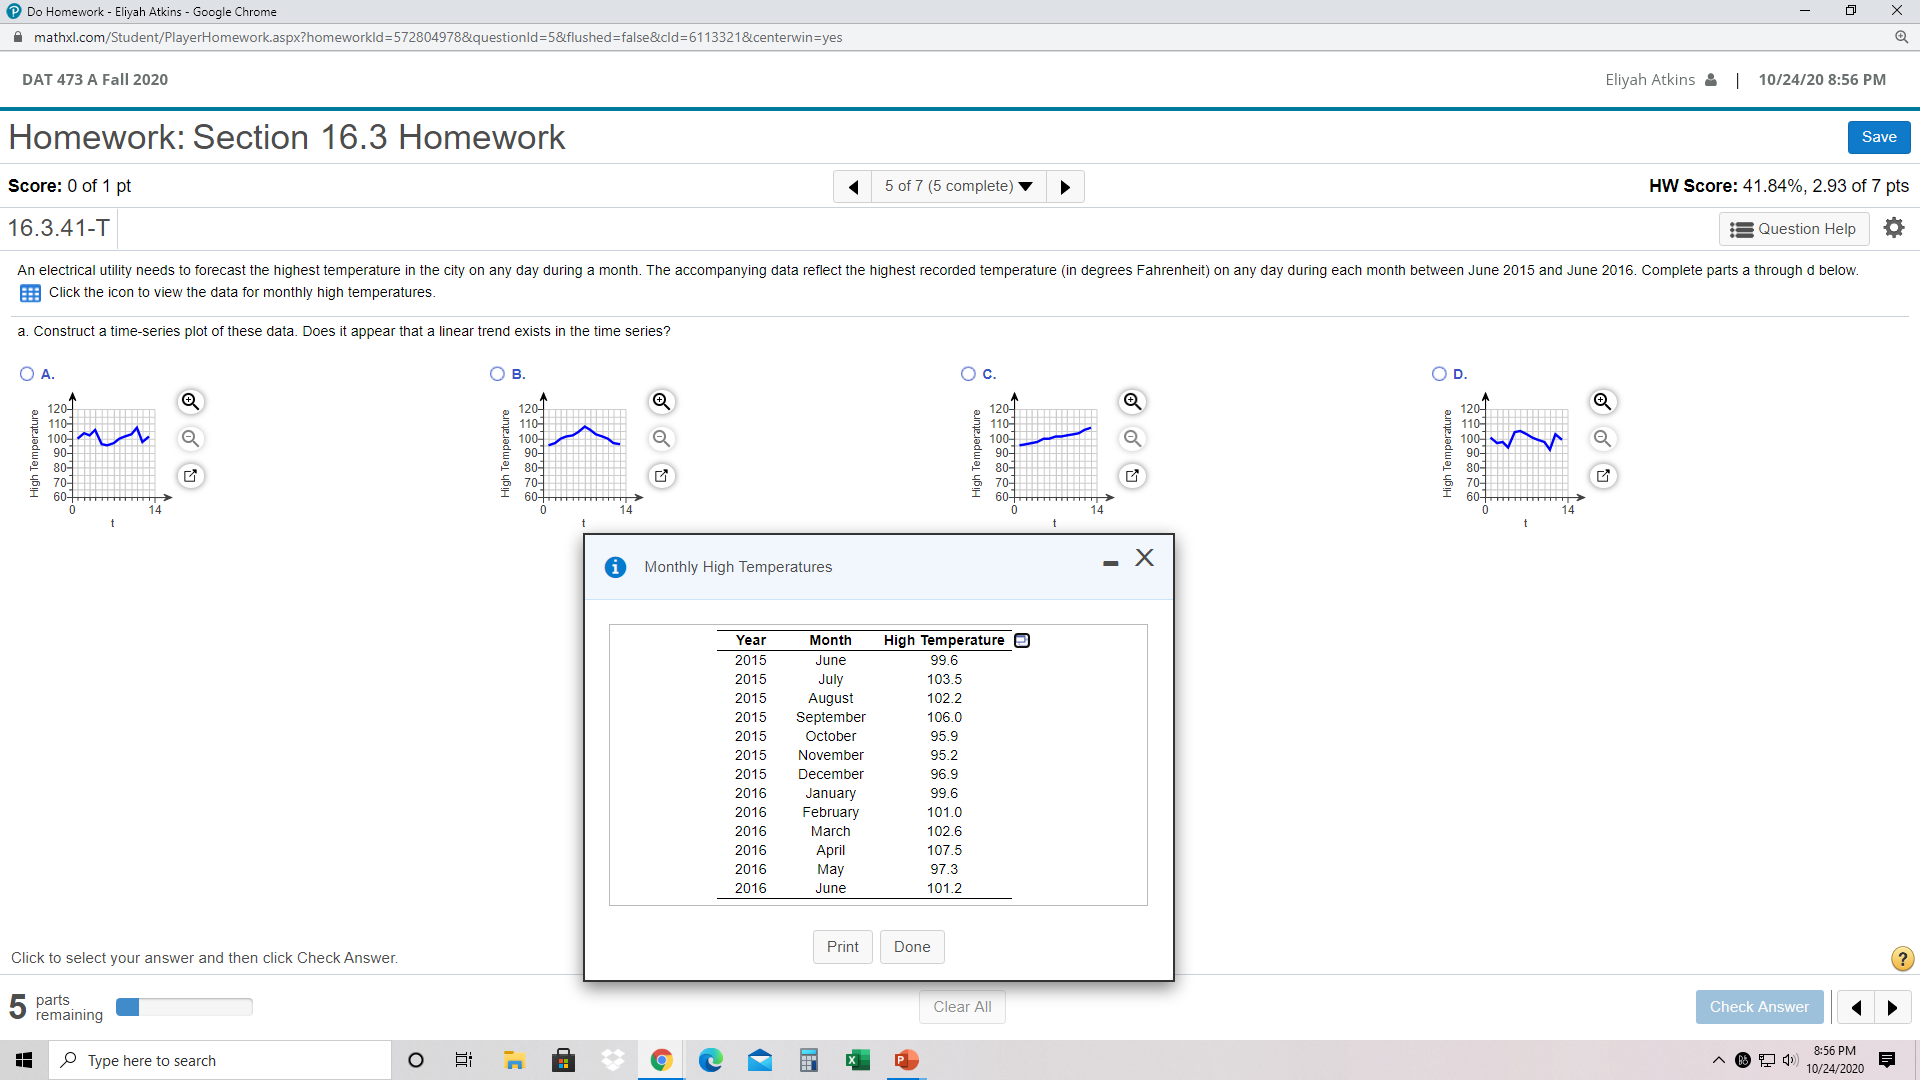Zoom in on graph A
This screenshot has width=1920, height=1080.
[x=190, y=402]
